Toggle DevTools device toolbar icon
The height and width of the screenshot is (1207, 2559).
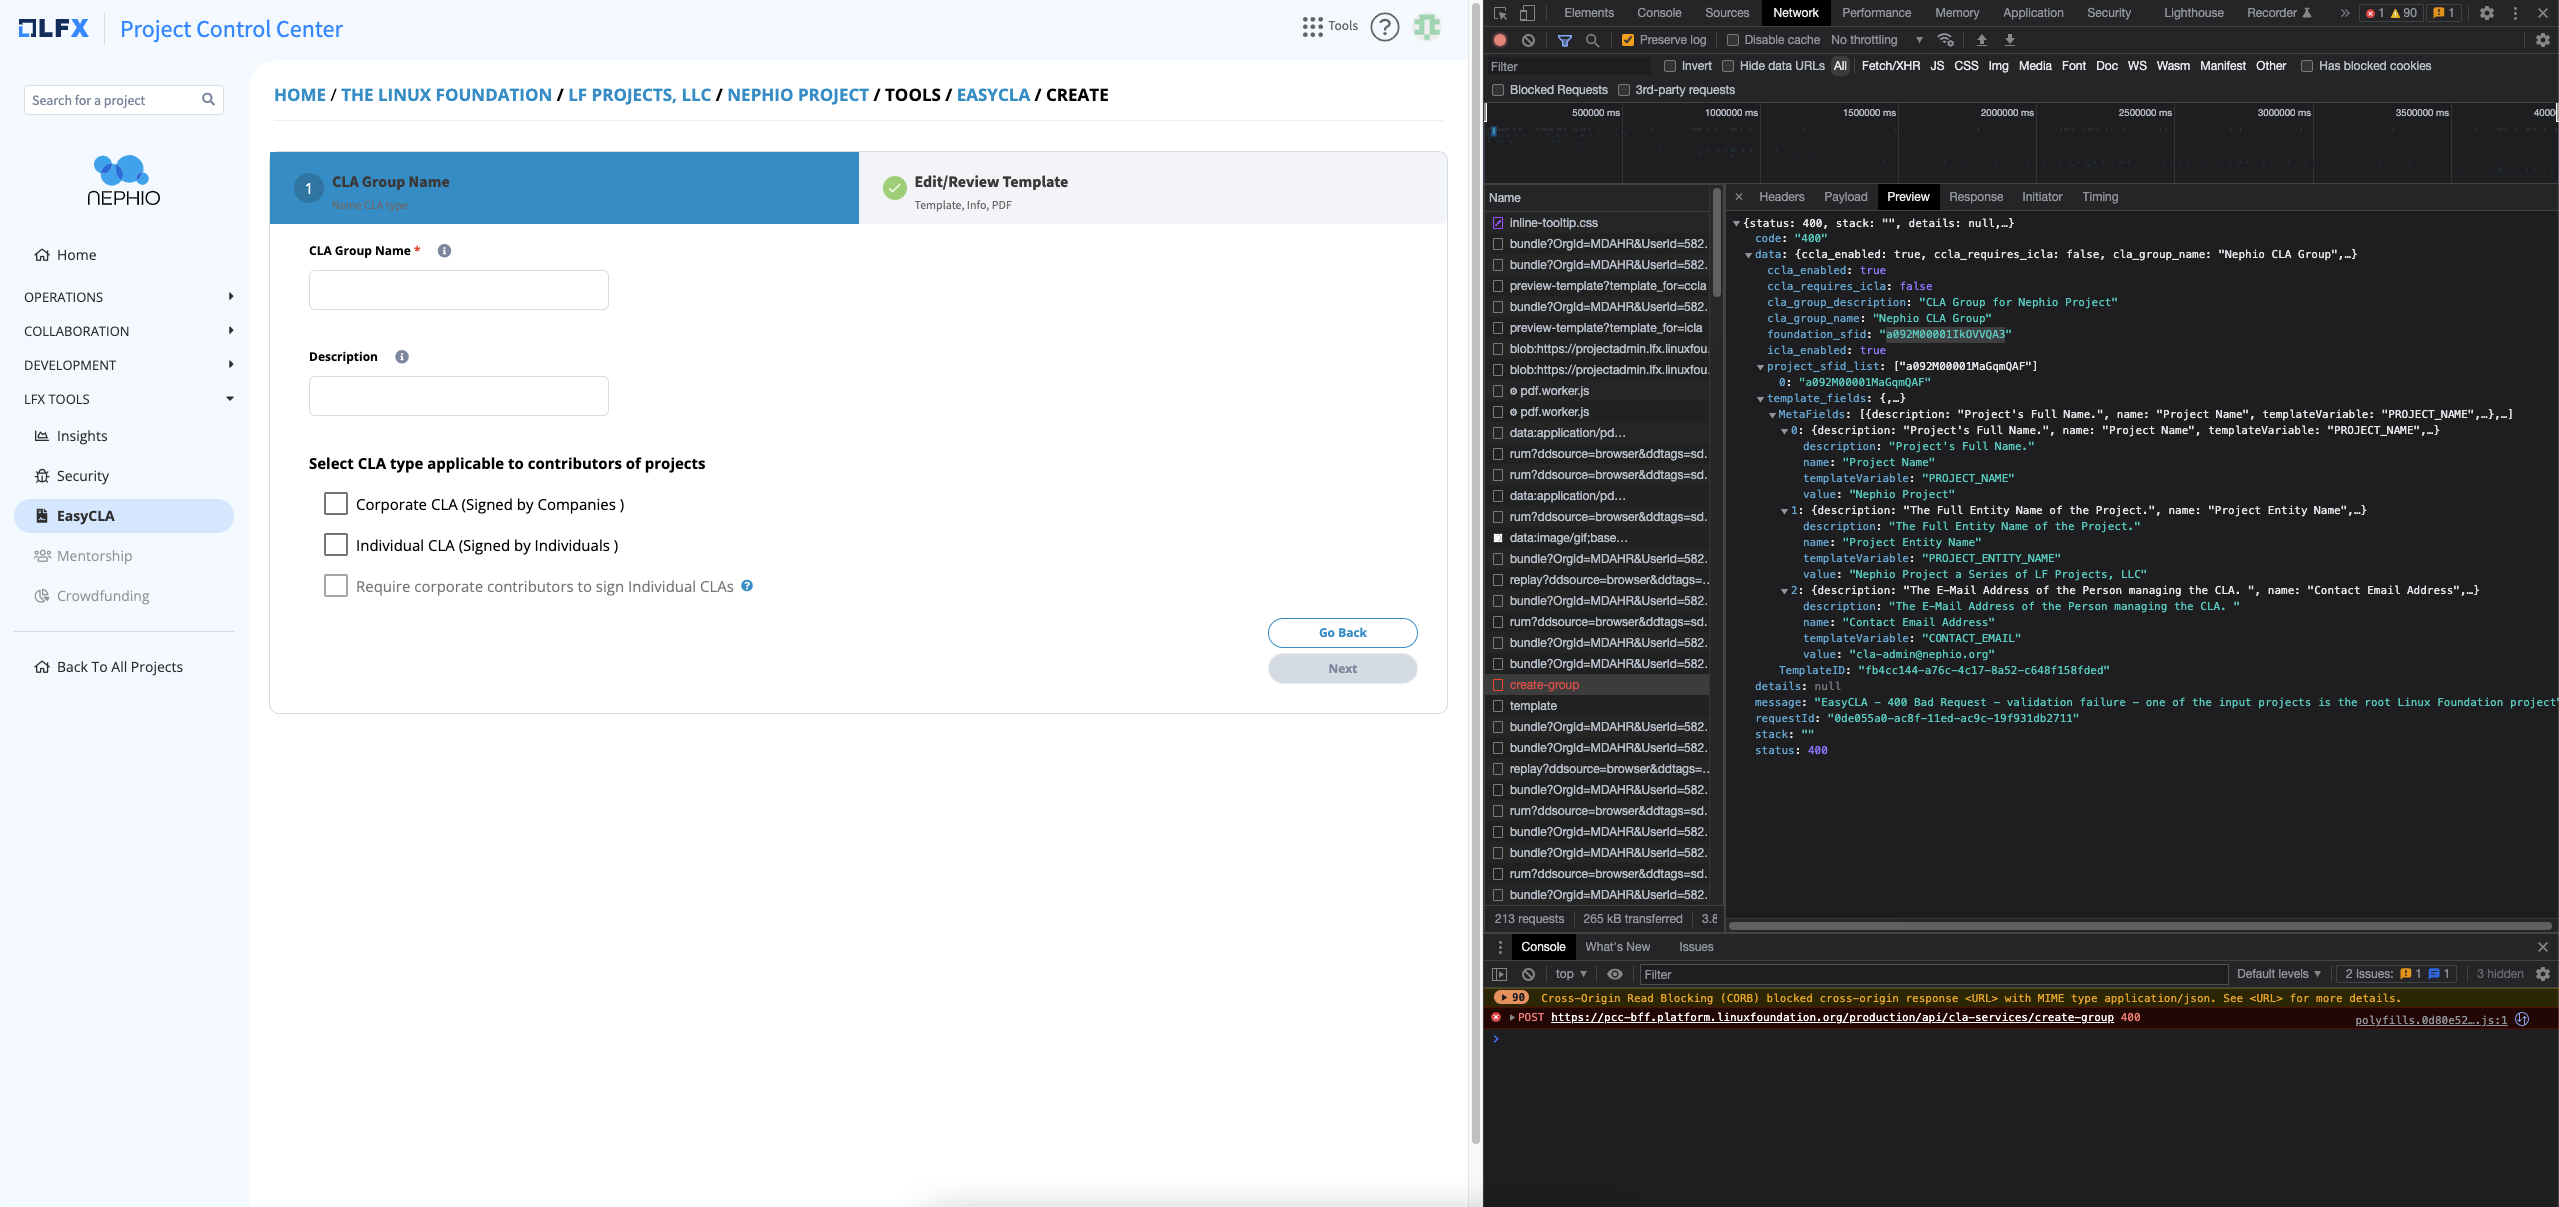(x=1527, y=13)
